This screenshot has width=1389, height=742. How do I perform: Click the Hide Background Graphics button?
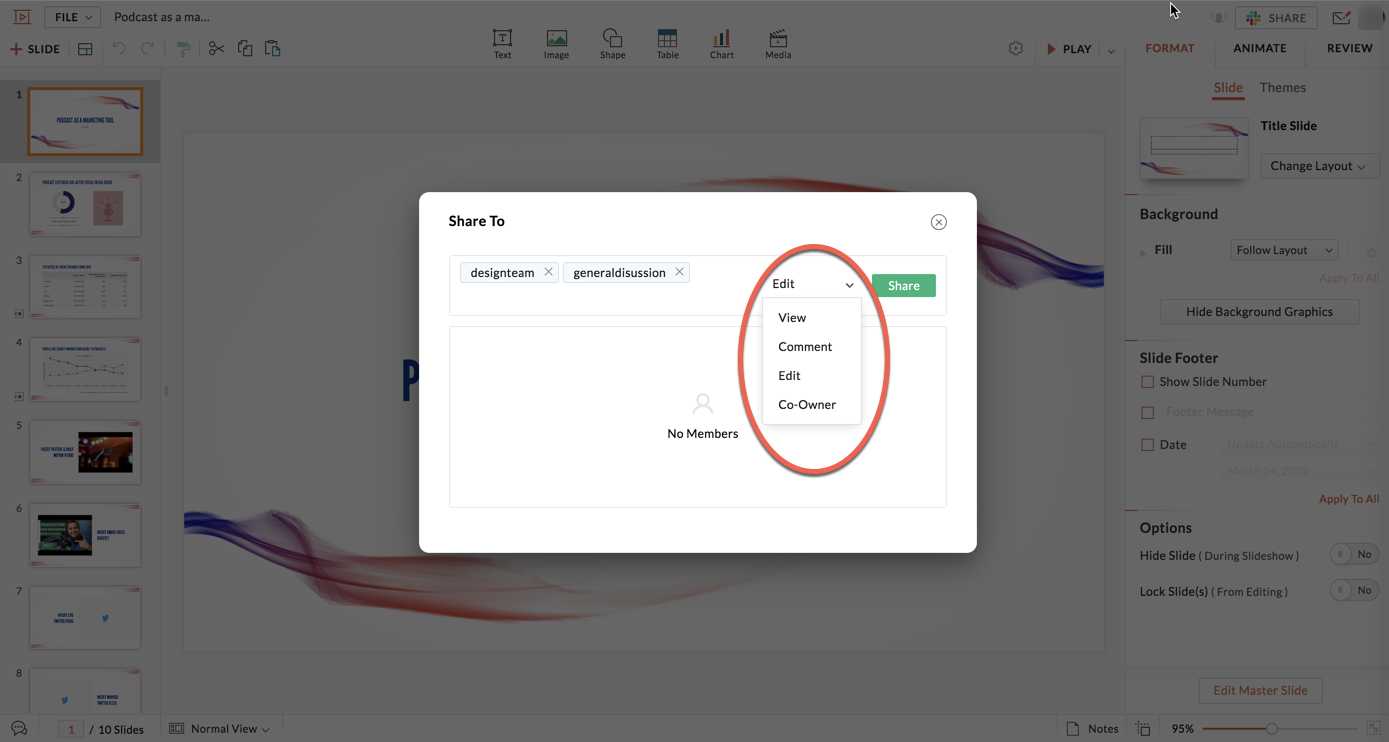1259,312
